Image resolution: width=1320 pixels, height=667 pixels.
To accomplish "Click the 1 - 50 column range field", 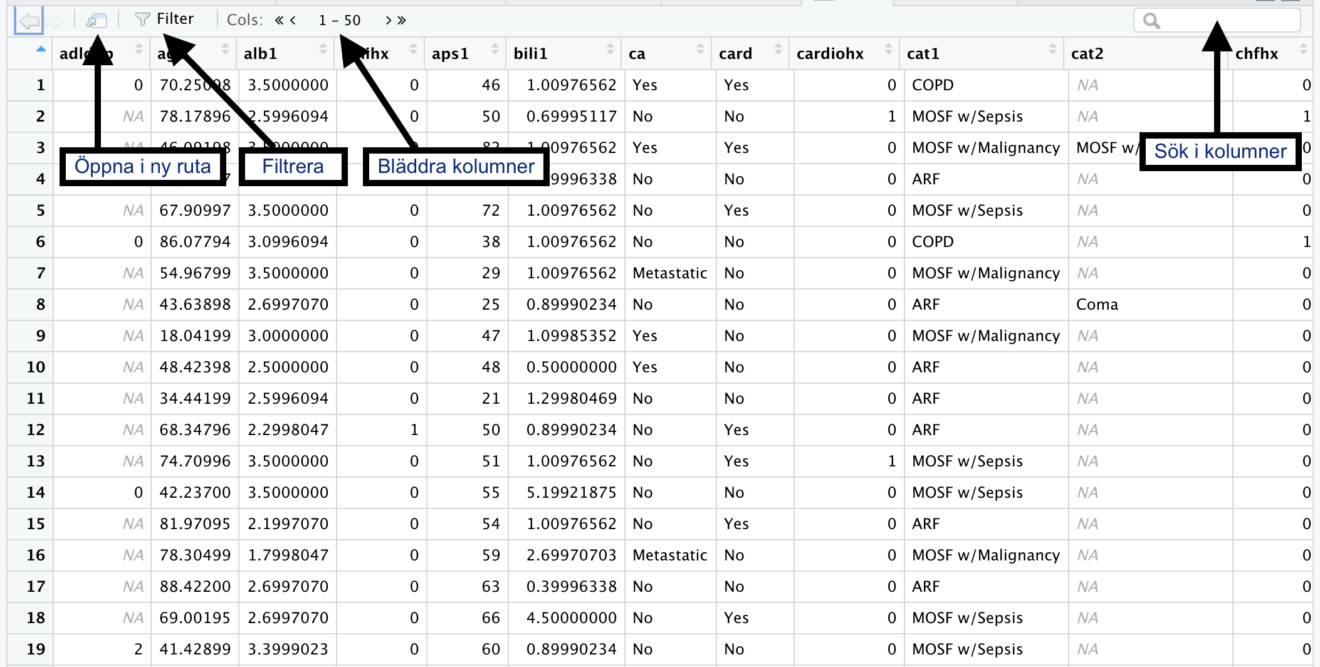I will pos(340,20).
